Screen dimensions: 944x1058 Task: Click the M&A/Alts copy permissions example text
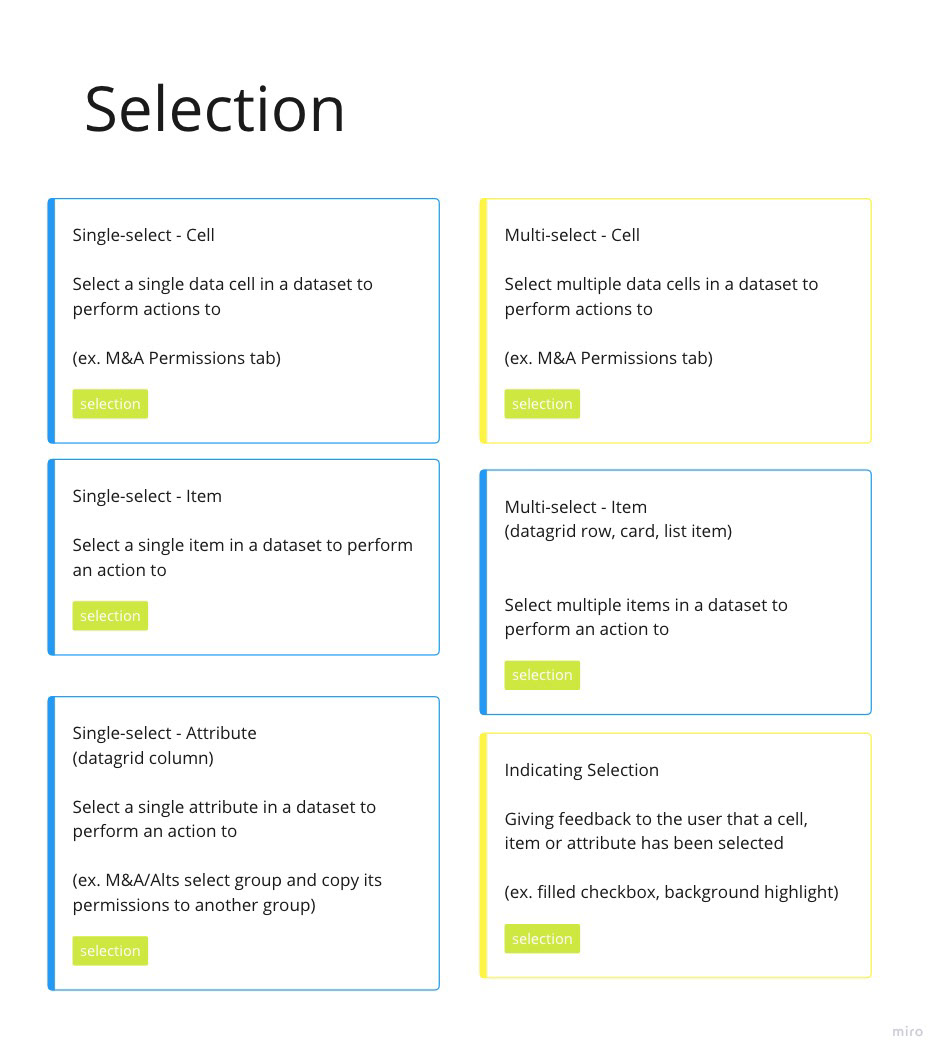click(227, 892)
